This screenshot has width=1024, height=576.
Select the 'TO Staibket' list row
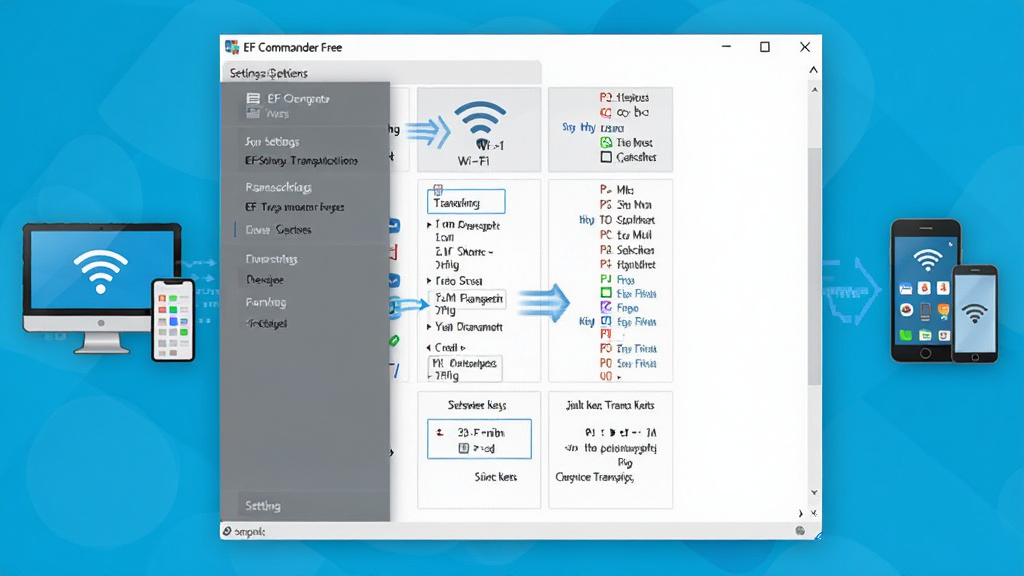click(x=627, y=220)
